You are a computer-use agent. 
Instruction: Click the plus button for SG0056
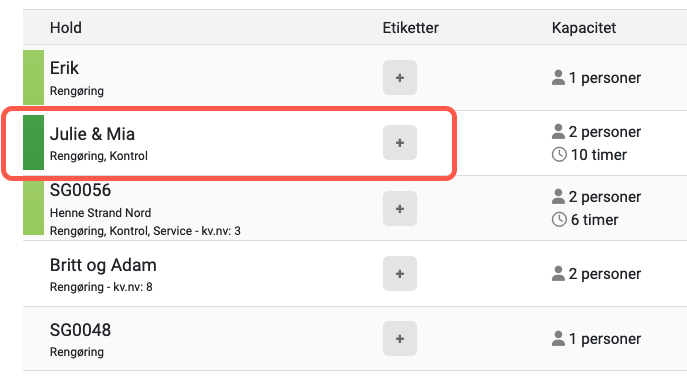click(400, 208)
